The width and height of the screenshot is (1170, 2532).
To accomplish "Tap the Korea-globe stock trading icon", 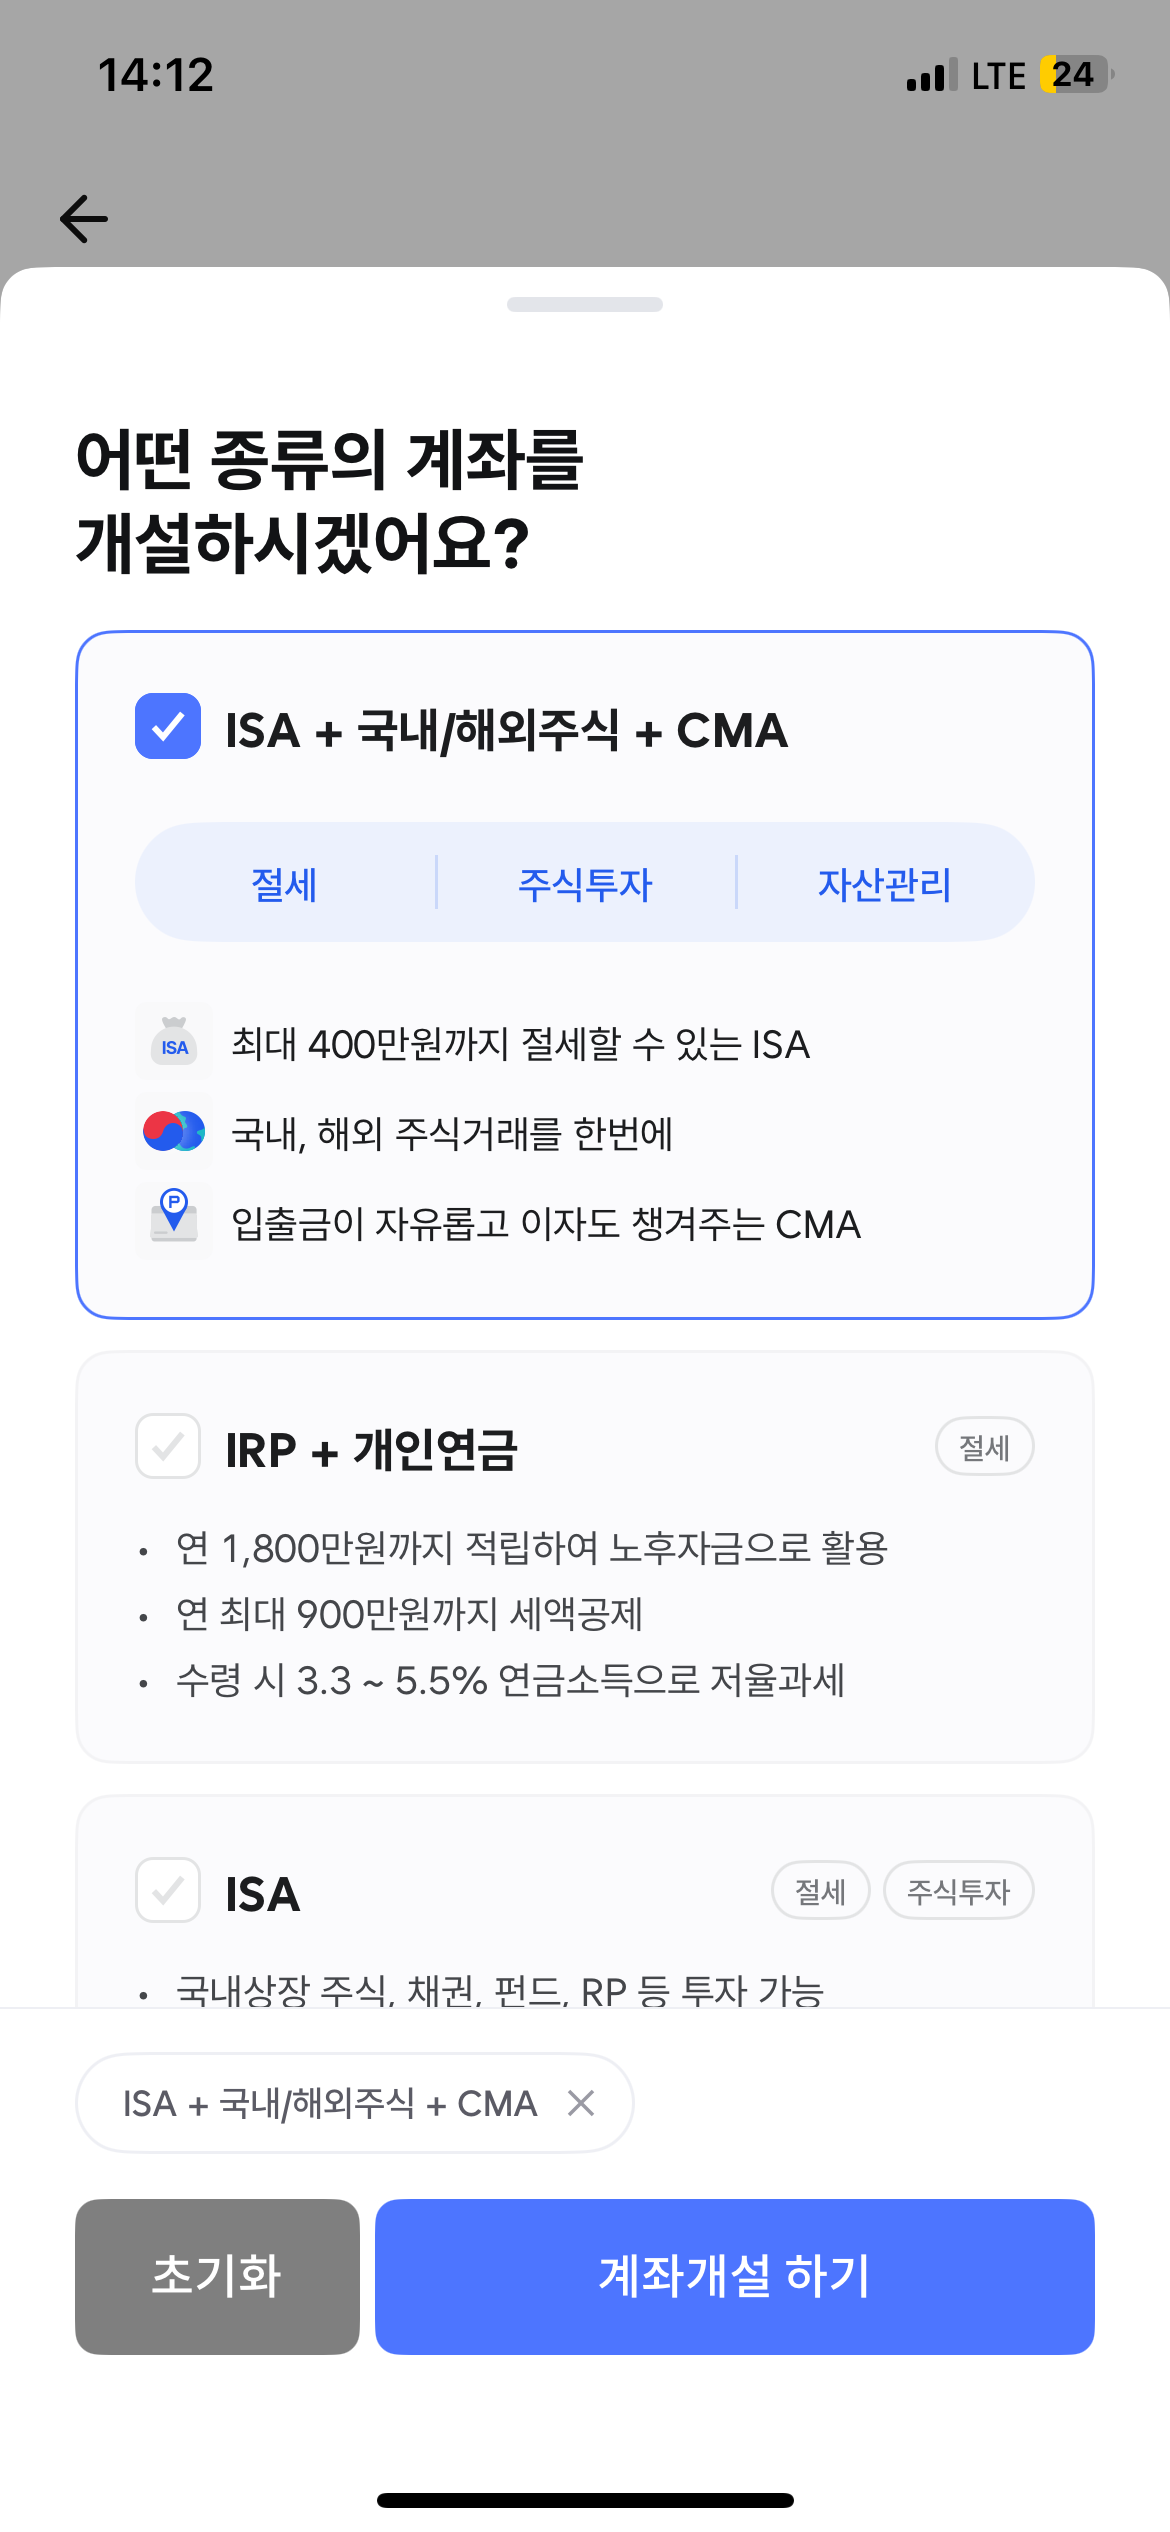I will point(174,1132).
